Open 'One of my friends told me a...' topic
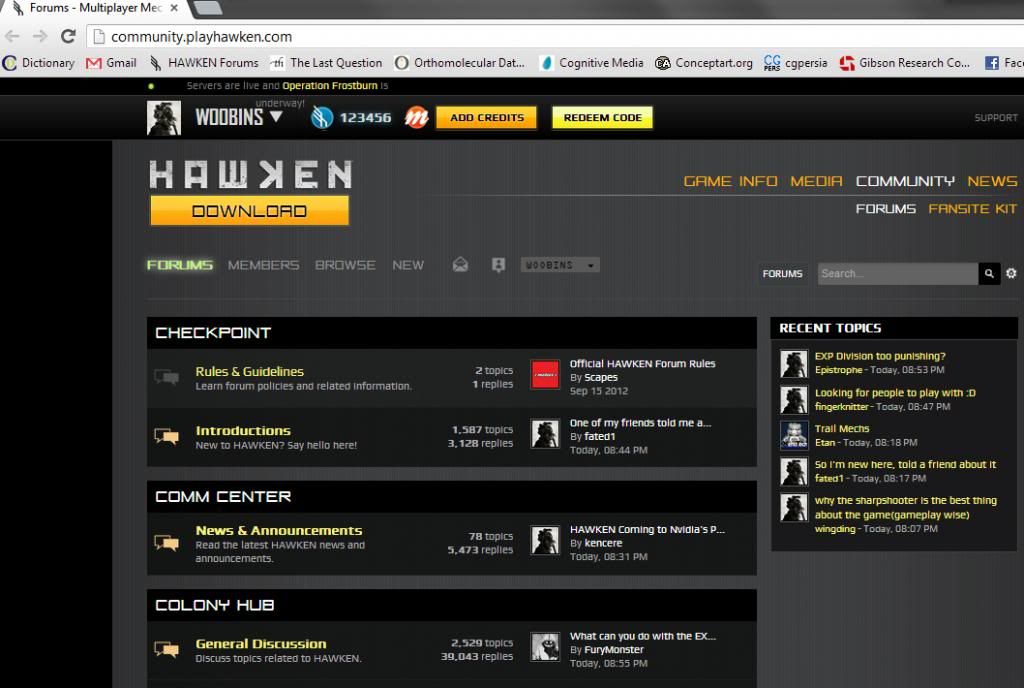This screenshot has width=1024, height=688. point(641,423)
